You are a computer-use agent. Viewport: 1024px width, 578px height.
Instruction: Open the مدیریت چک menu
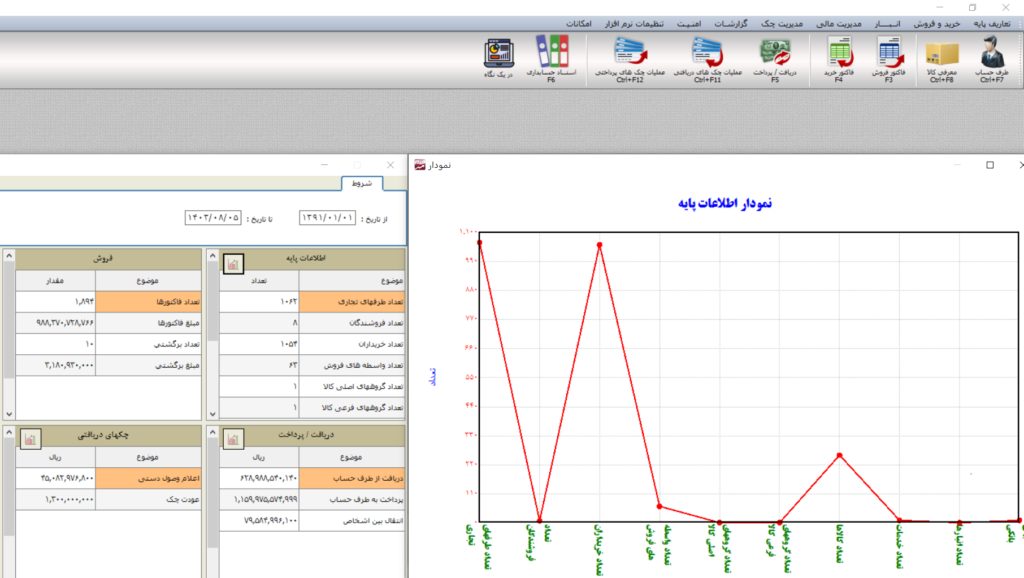(x=782, y=24)
